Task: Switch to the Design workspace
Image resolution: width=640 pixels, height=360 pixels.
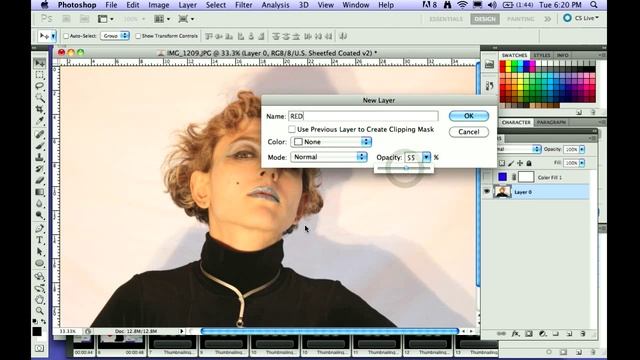Action: [x=485, y=19]
